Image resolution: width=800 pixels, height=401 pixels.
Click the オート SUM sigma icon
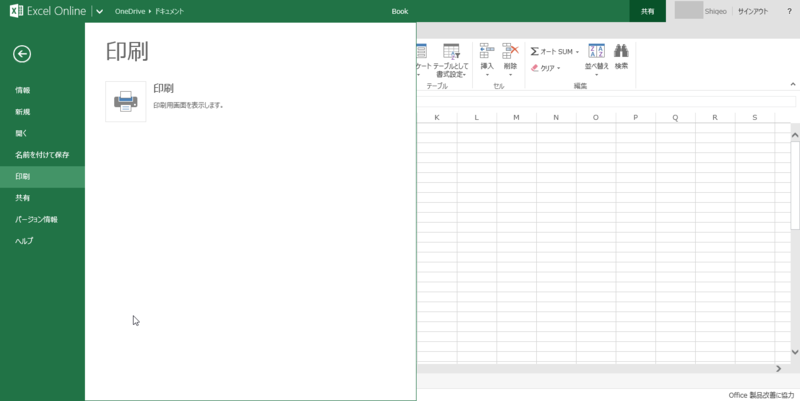click(x=534, y=52)
